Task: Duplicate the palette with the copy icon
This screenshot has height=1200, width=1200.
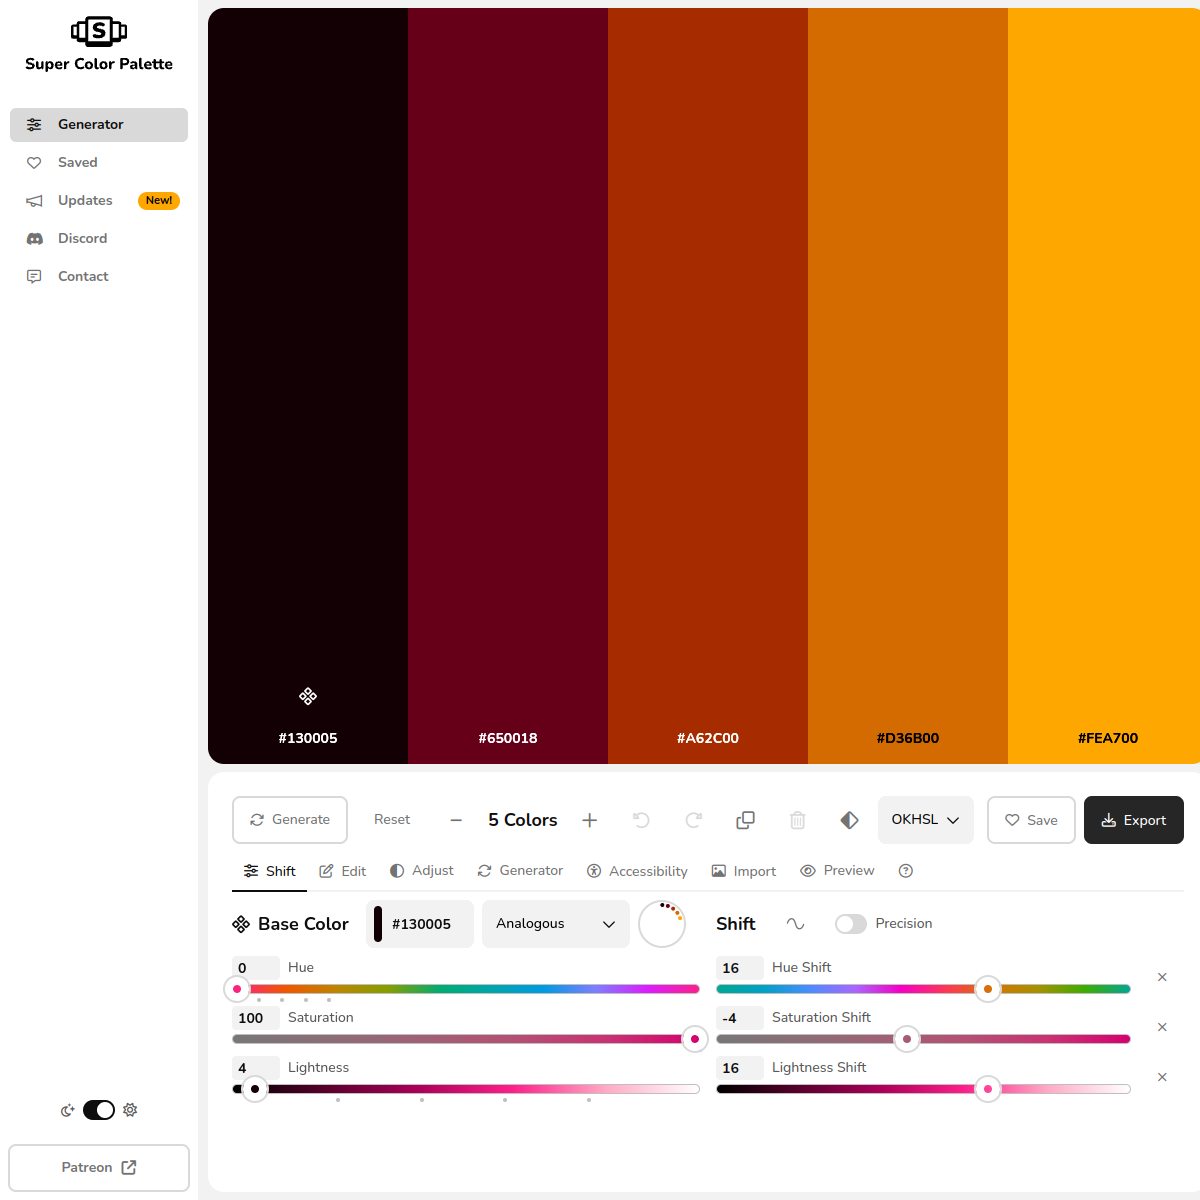Action: click(745, 820)
